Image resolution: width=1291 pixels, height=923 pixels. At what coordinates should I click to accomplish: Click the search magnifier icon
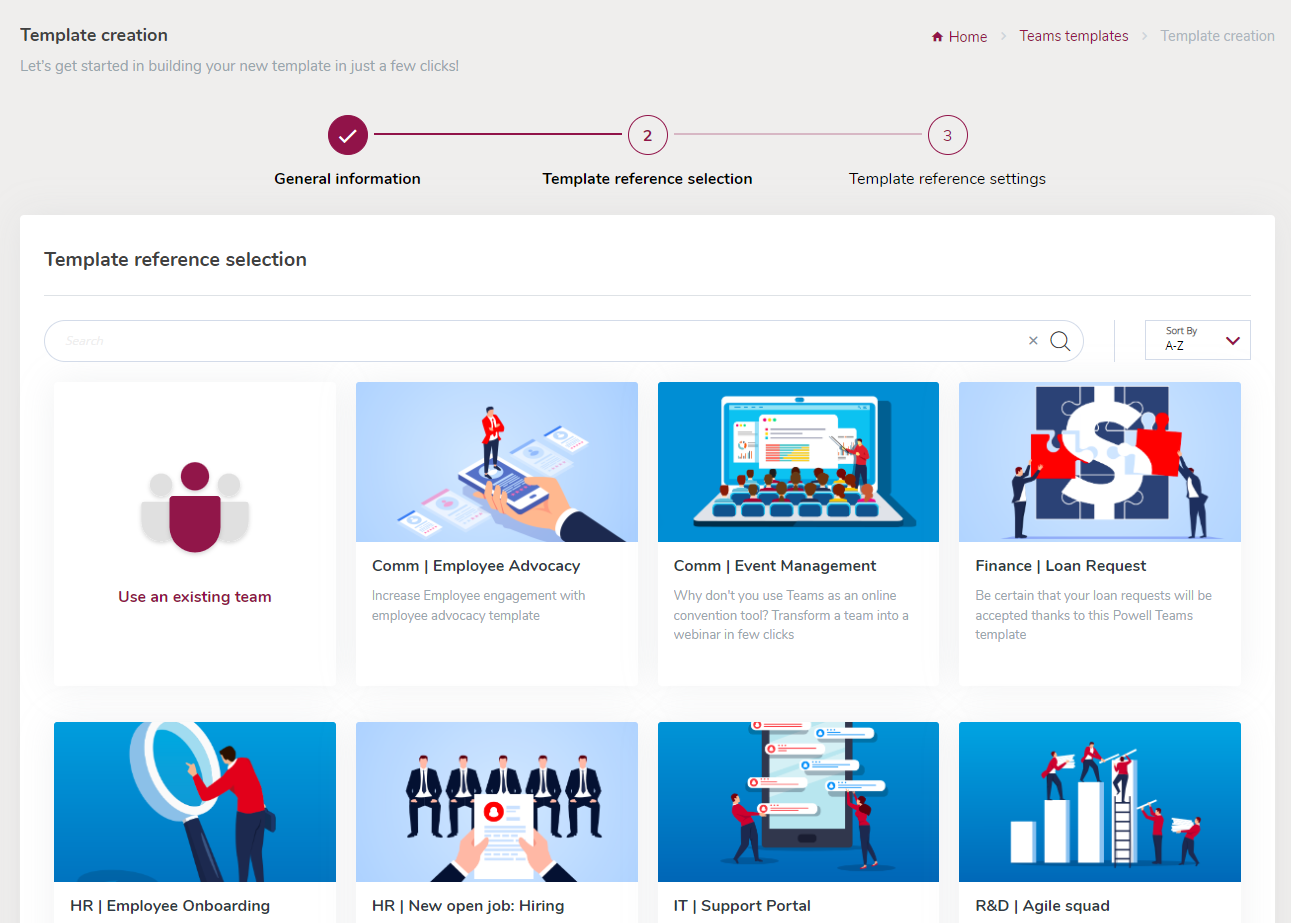coord(1060,341)
